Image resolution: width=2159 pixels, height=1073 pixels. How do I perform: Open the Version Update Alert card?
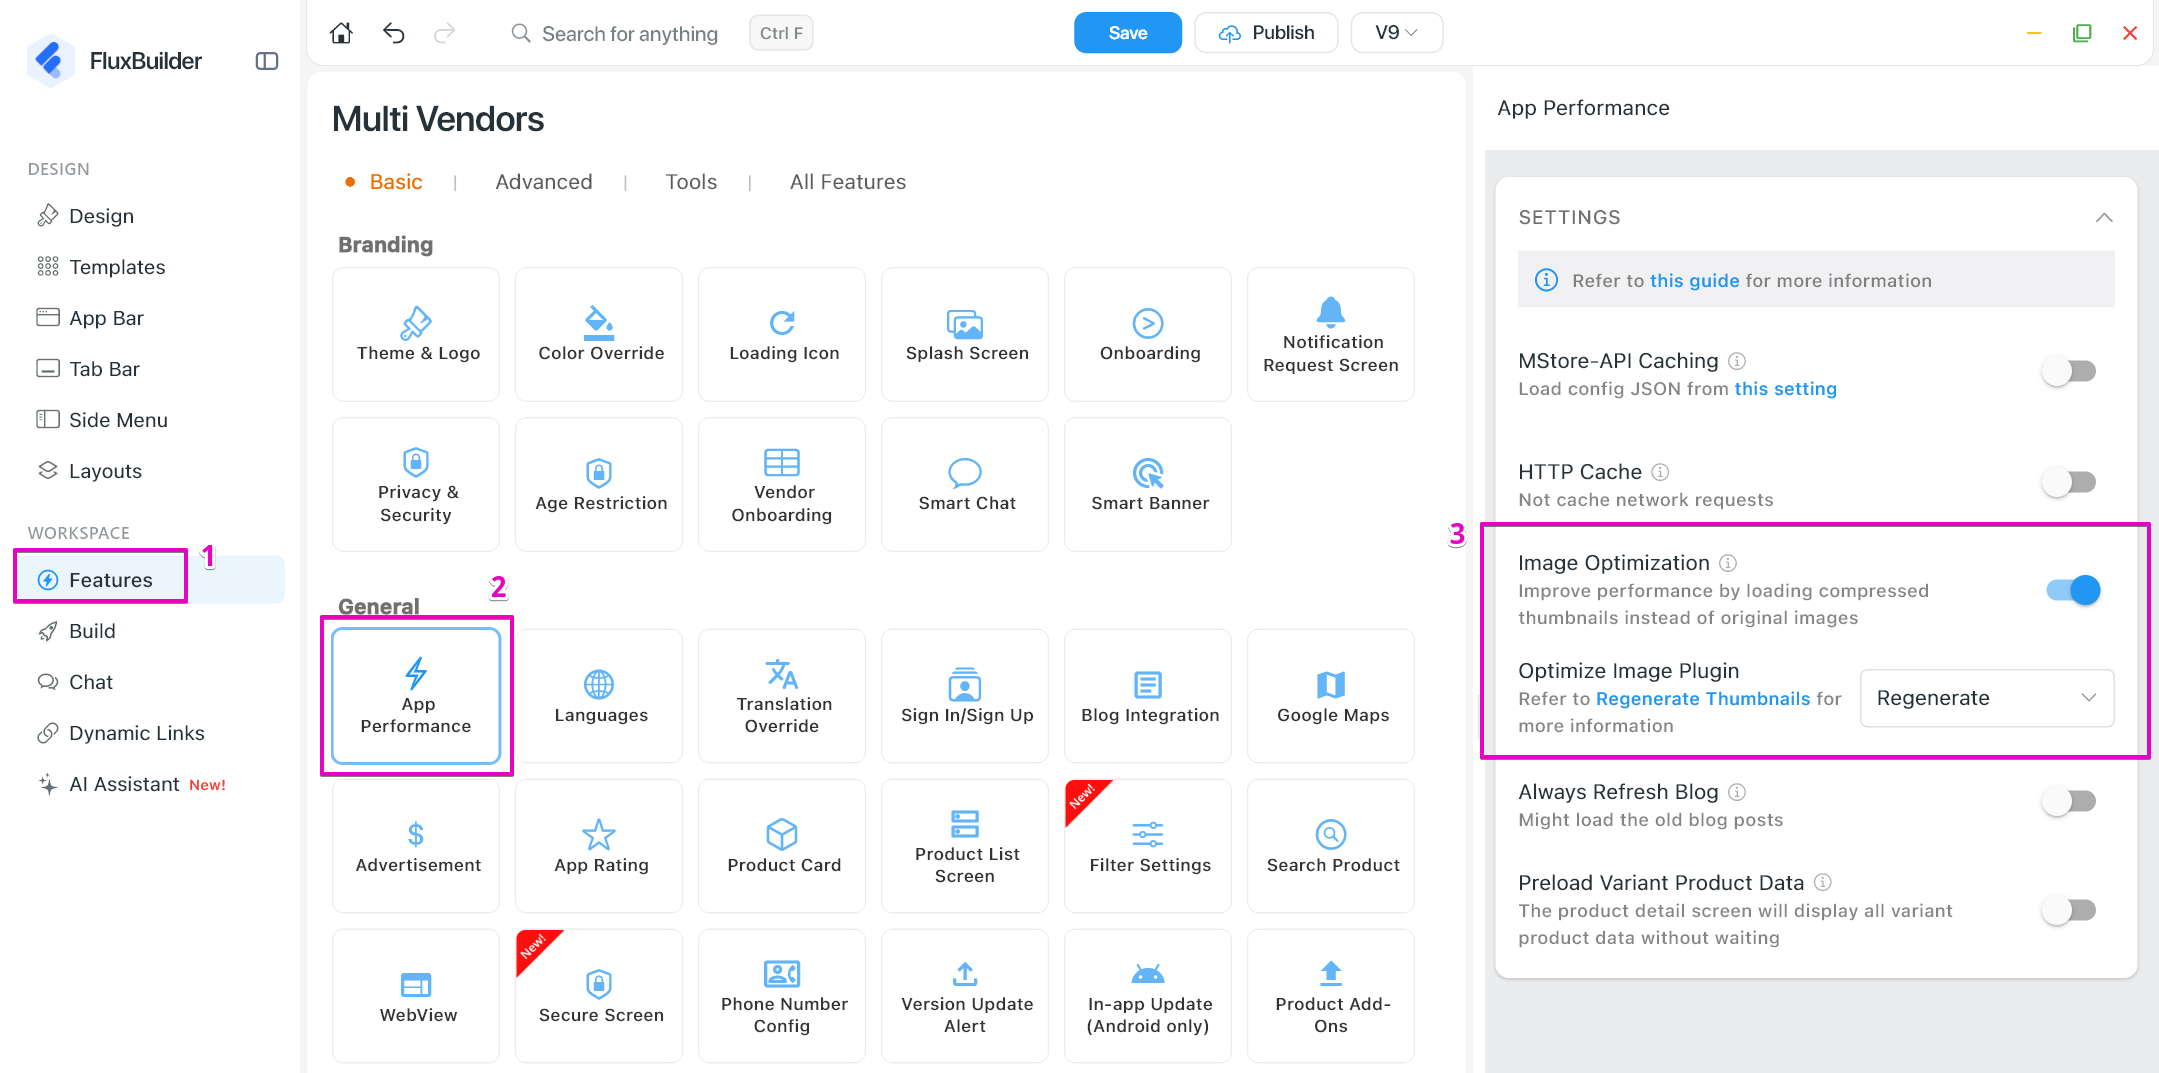965,996
